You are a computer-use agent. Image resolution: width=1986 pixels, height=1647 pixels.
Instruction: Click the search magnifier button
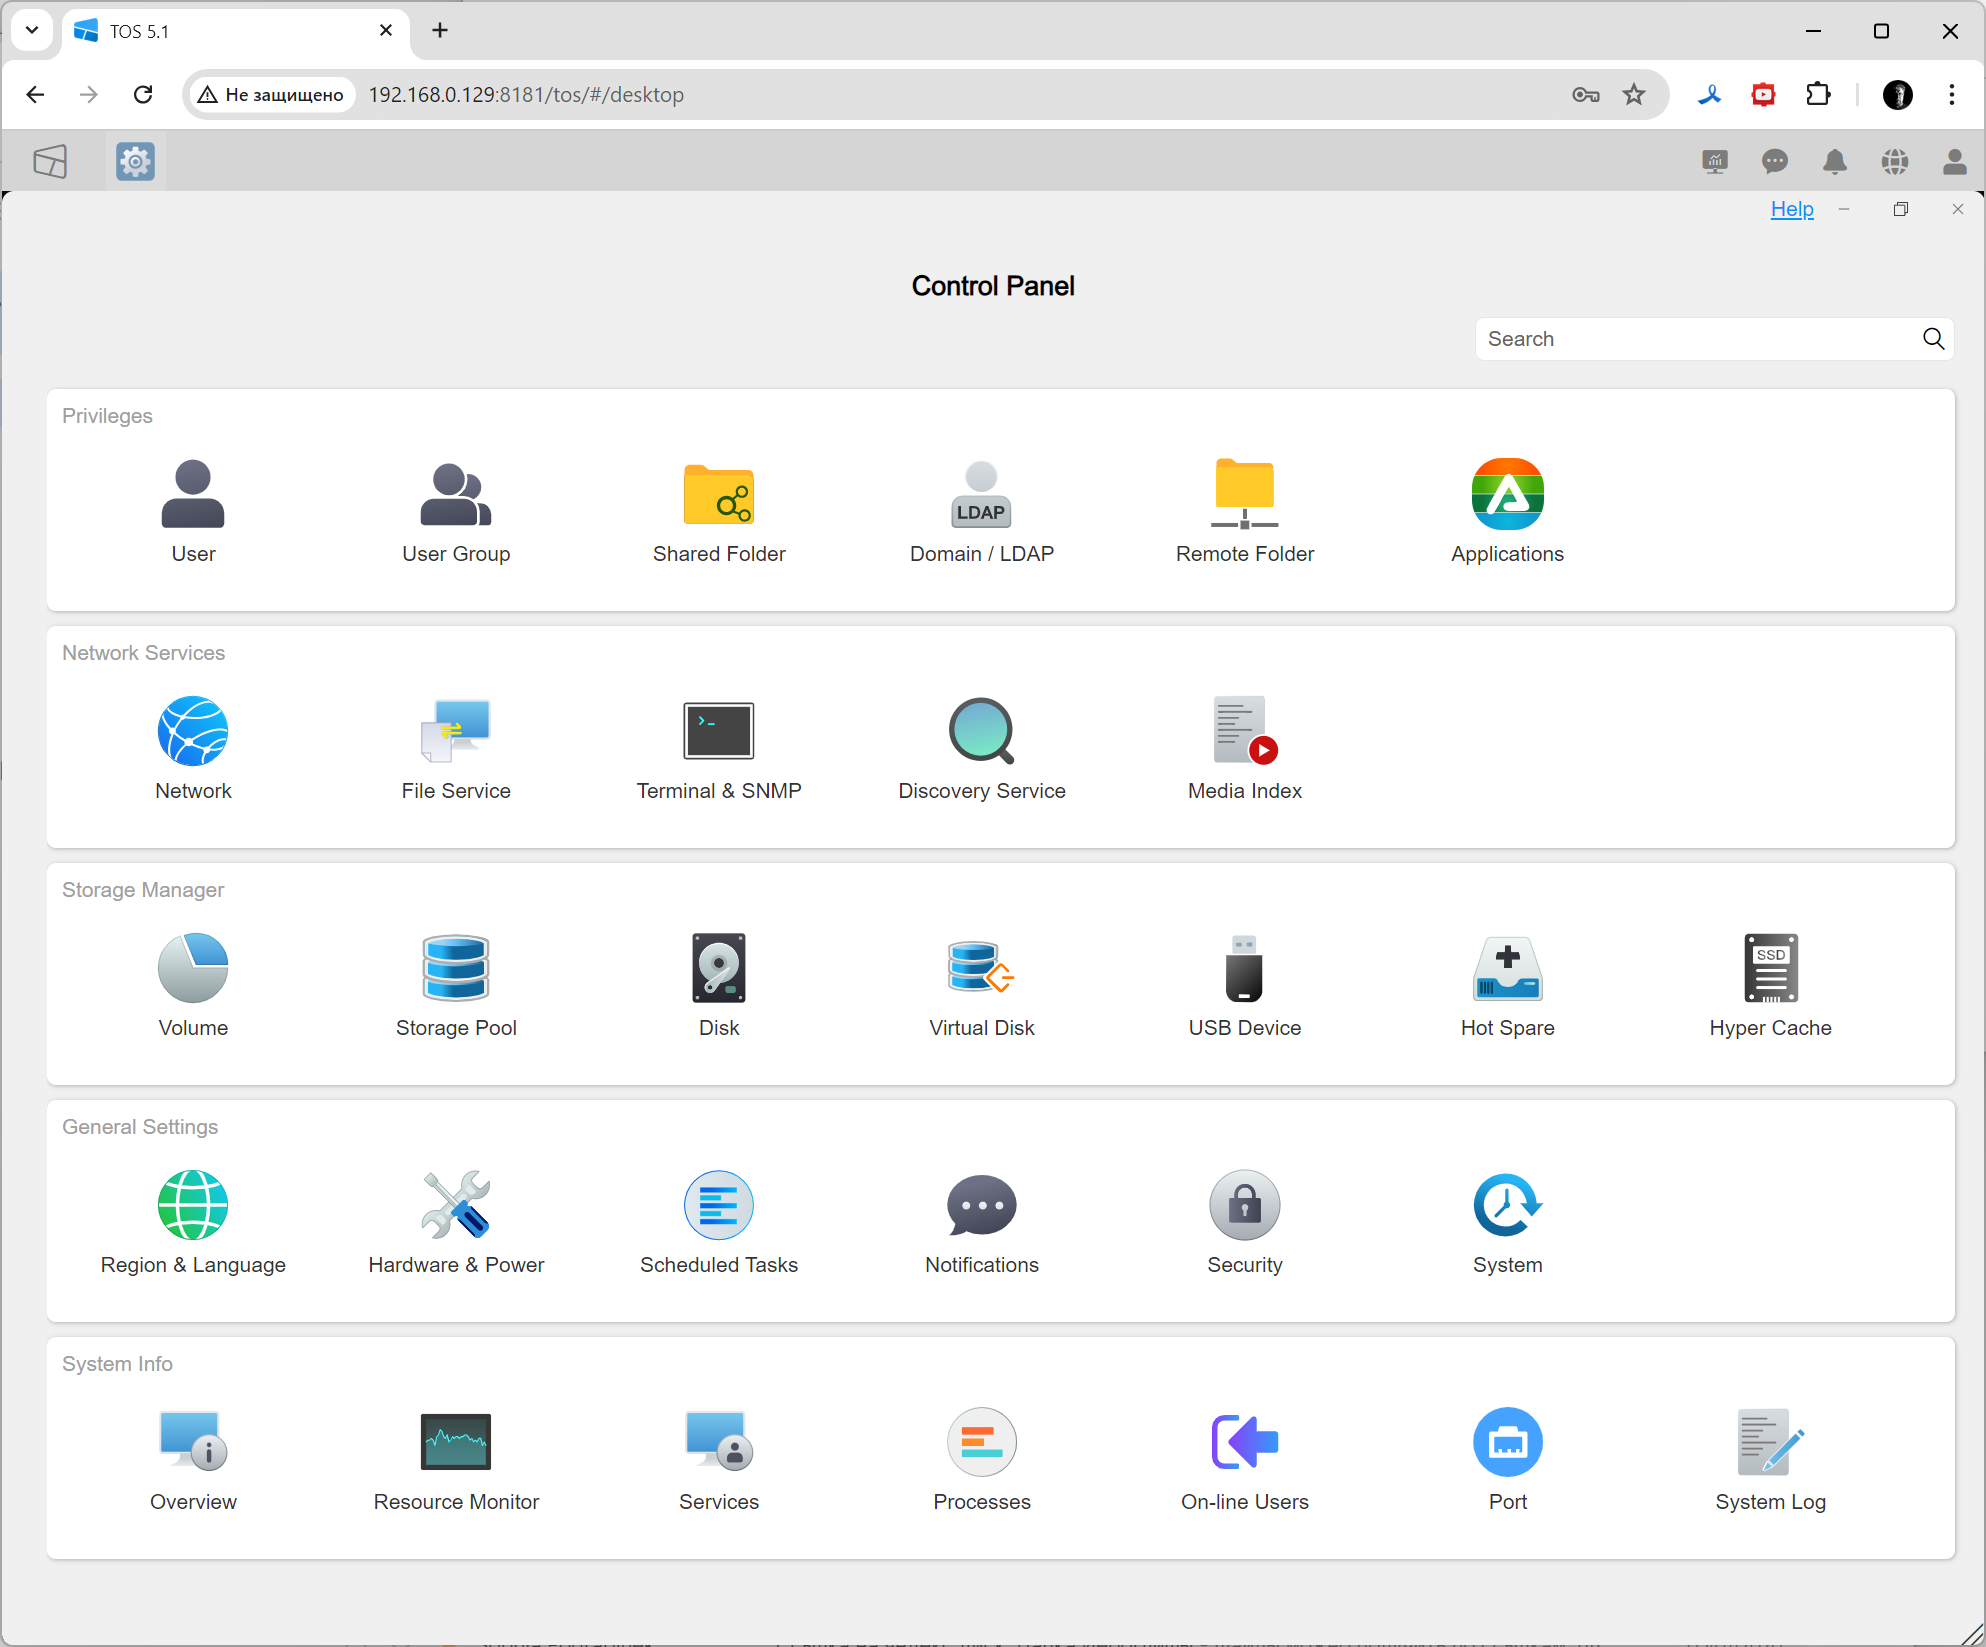[1933, 339]
